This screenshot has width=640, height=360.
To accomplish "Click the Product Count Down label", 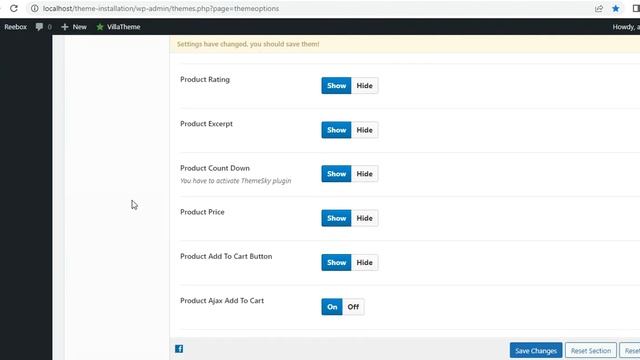I will click(x=215, y=168).
